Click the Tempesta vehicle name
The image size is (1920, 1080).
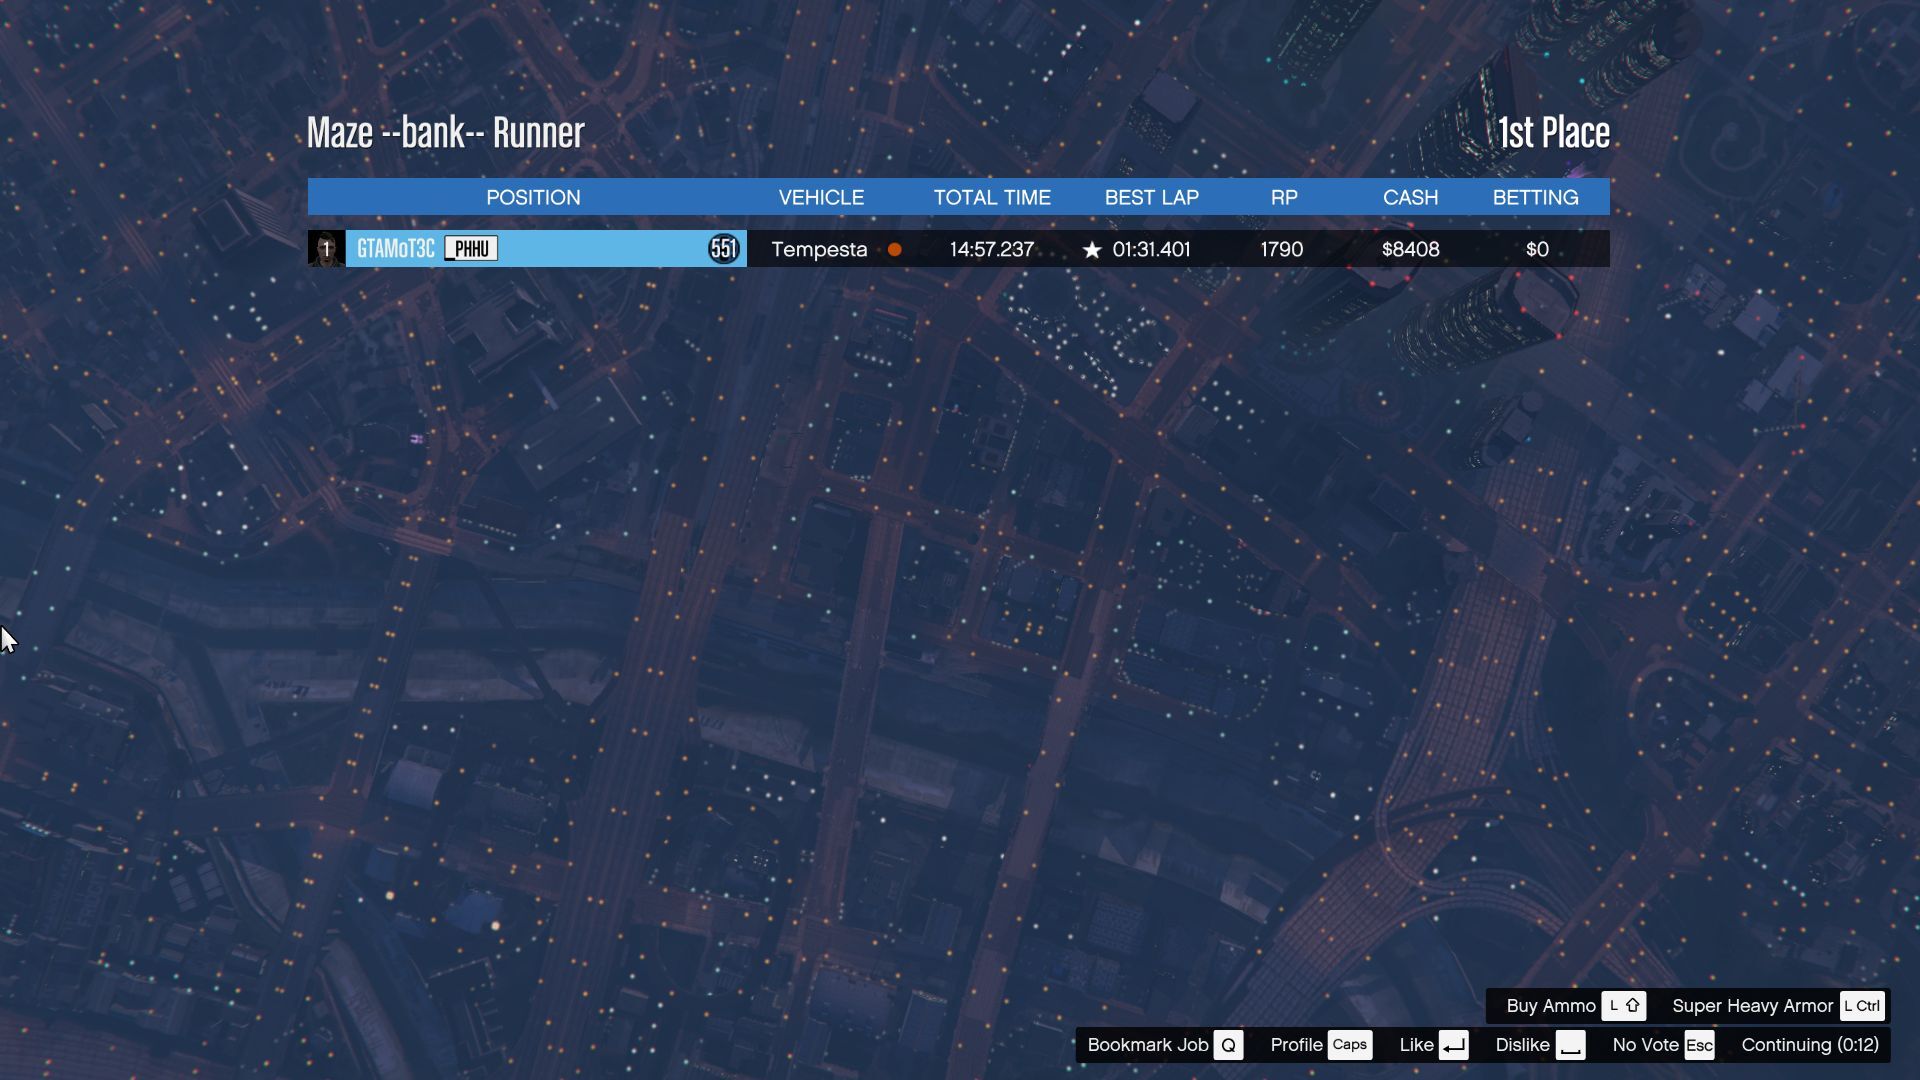point(819,250)
